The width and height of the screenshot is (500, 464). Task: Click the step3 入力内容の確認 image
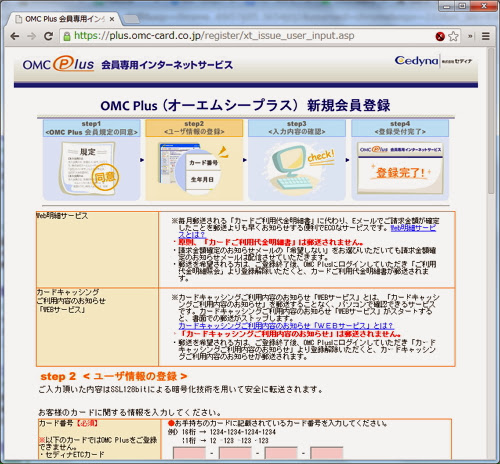[297, 160]
